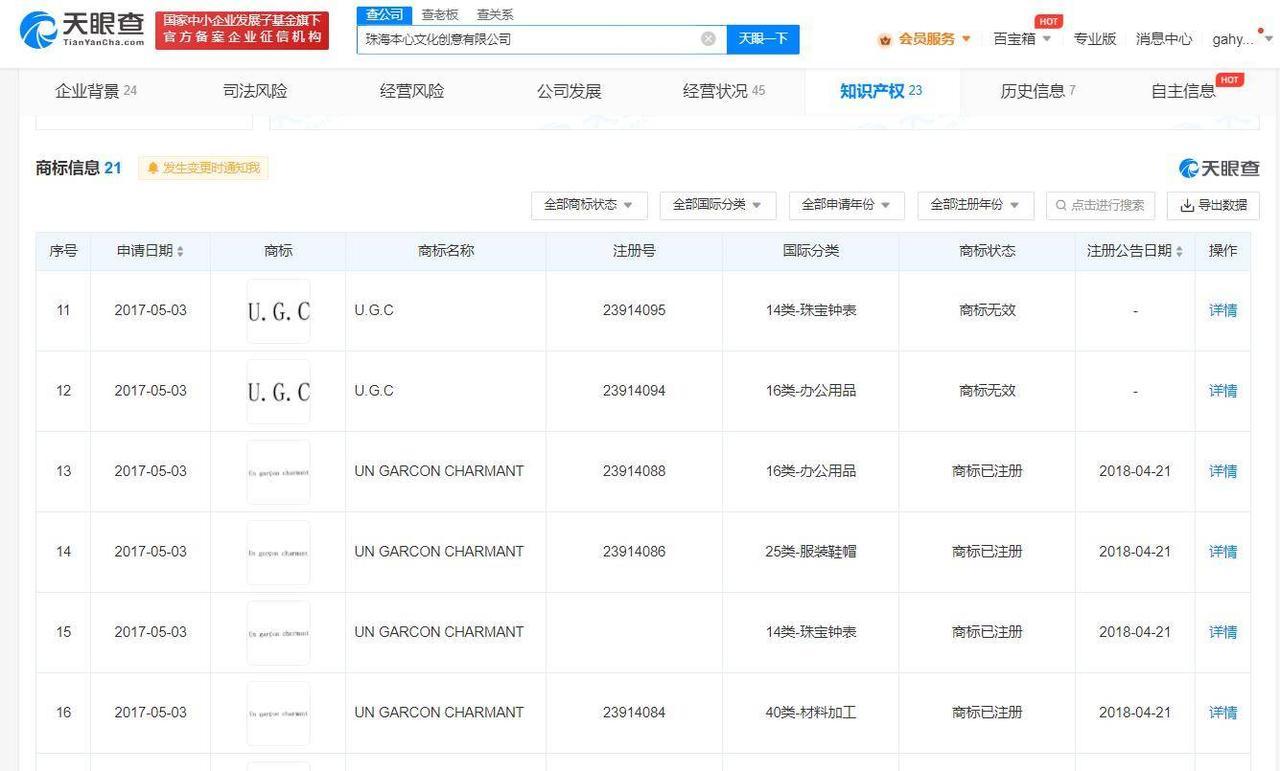Viewport: 1280px width, 771px height.
Task: Click 商标名称 column header
Action: [446, 251]
